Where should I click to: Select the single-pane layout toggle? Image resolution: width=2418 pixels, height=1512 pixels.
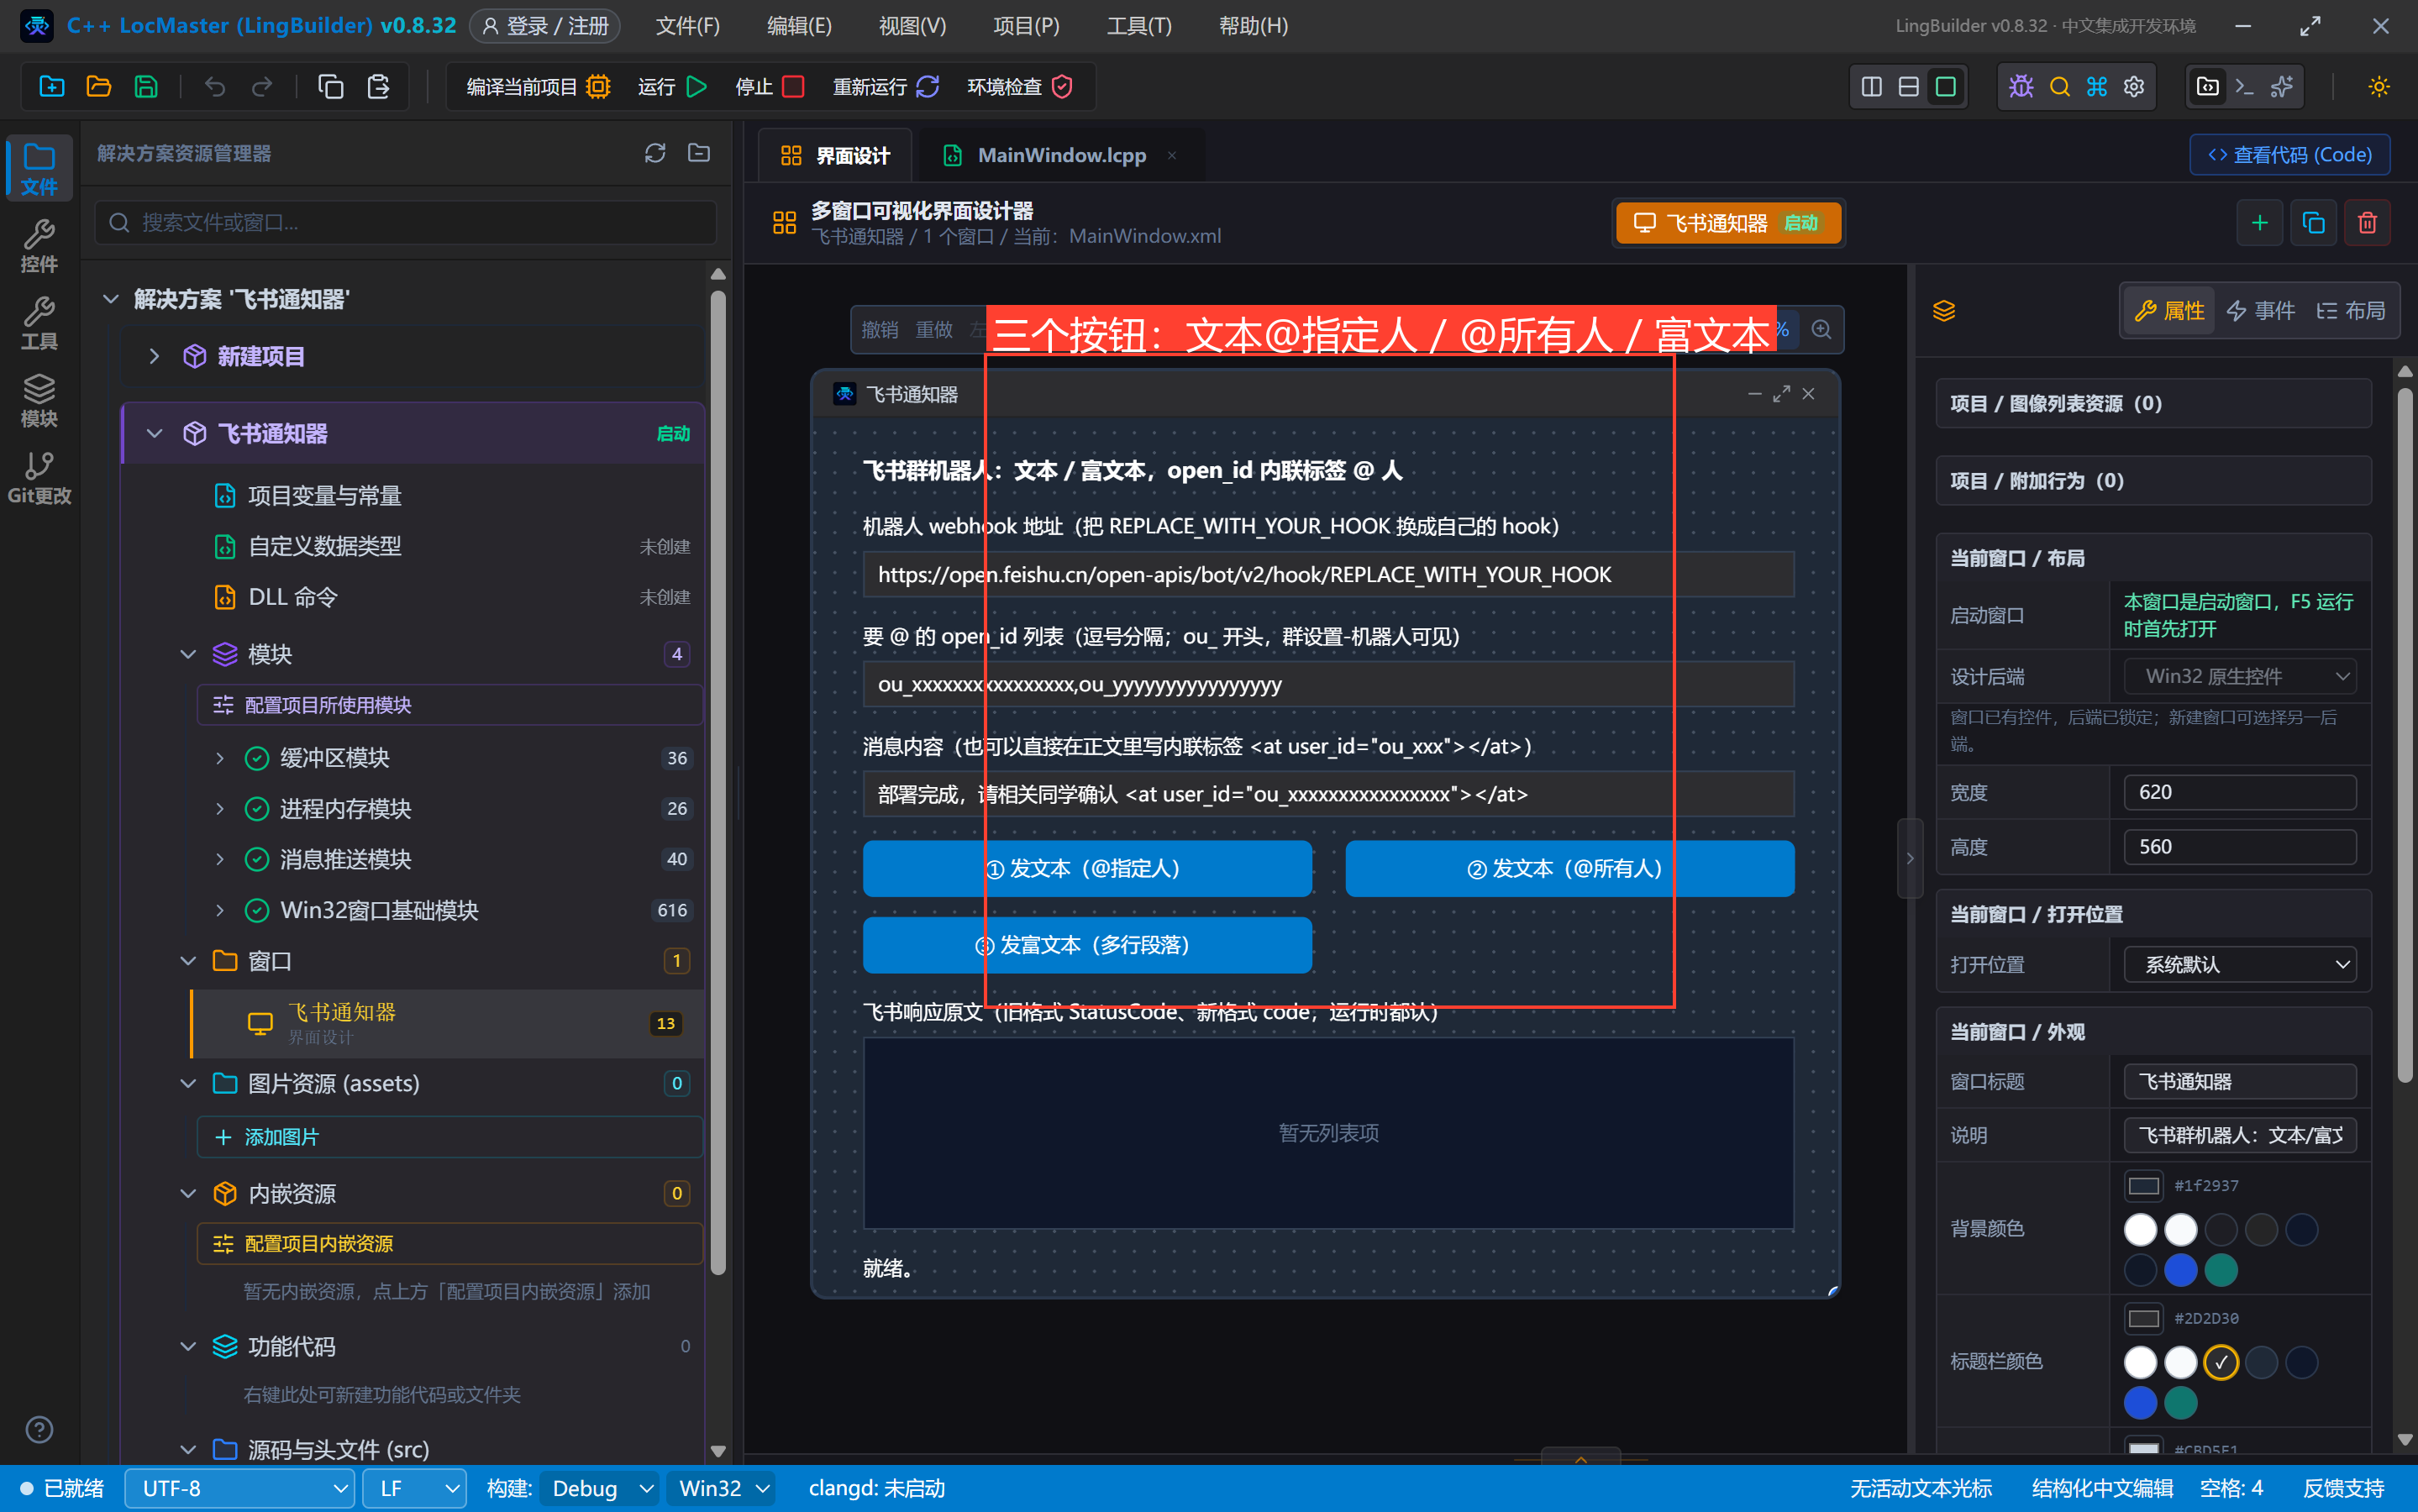(1946, 87)
